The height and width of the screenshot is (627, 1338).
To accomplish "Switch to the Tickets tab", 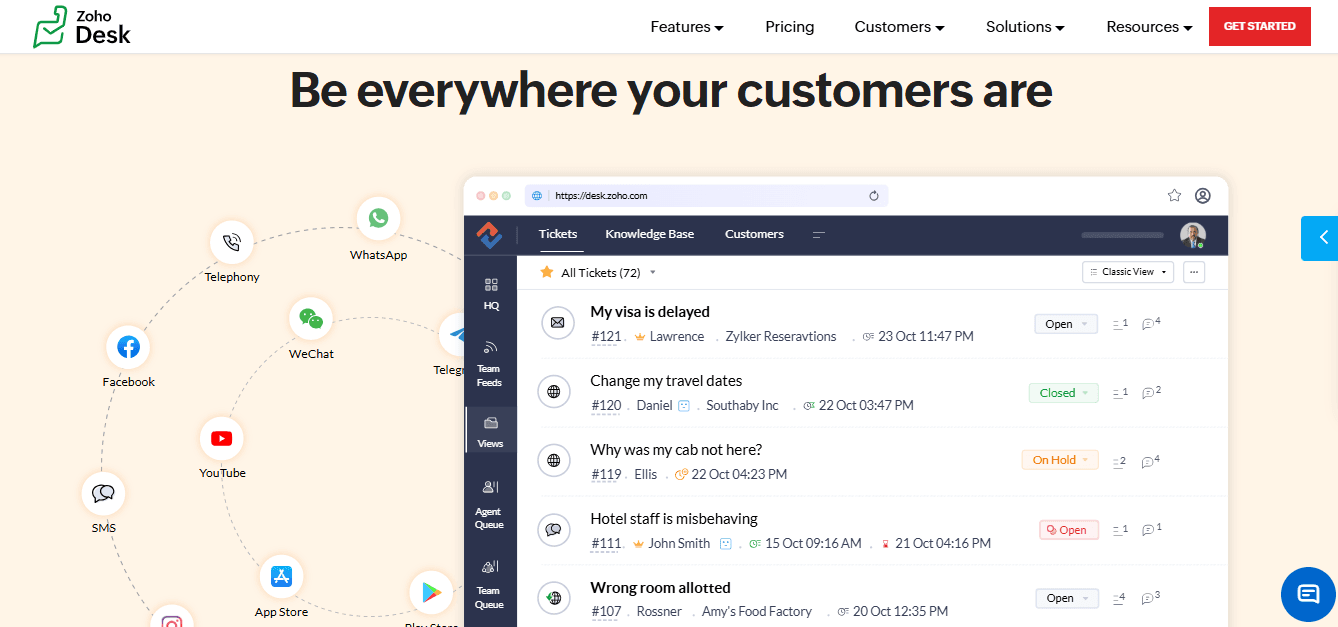I will [558, 234].
